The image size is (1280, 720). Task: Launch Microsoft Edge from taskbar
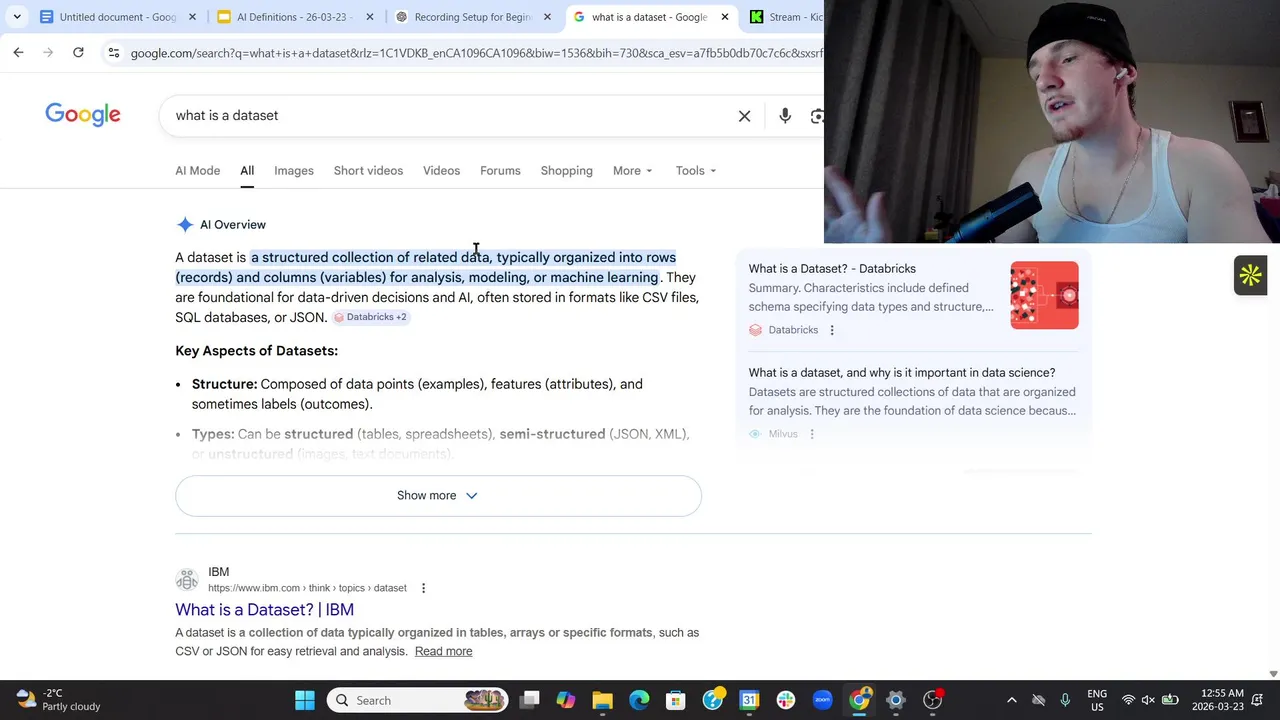(x=639, y=700)
